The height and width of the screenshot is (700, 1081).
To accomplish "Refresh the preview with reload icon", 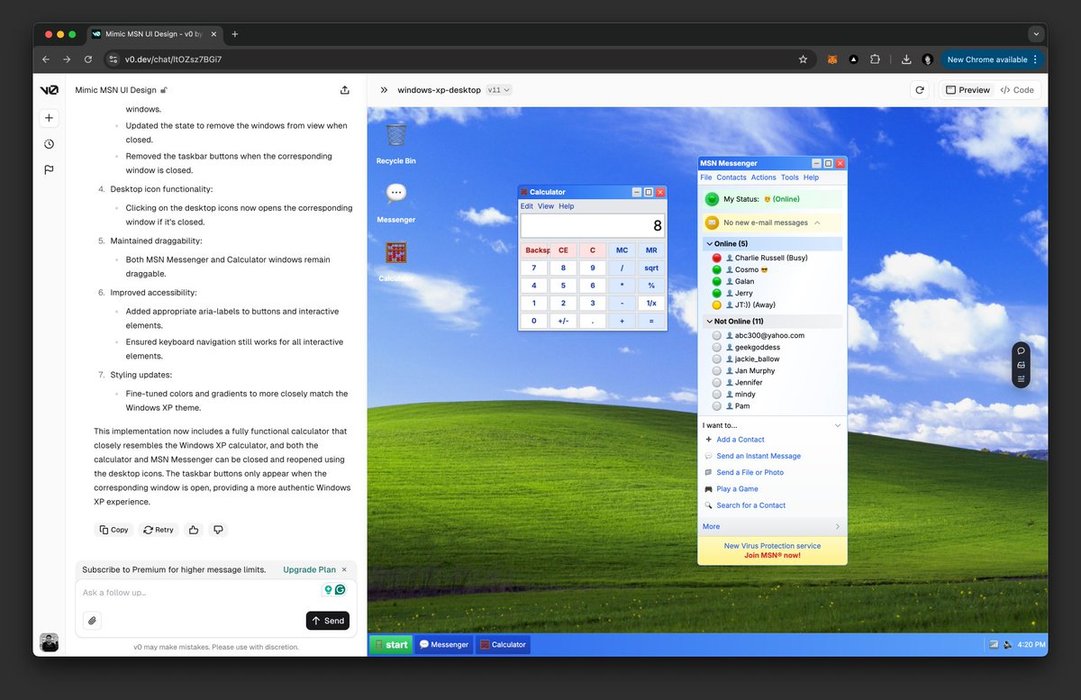I will point(919,90).
